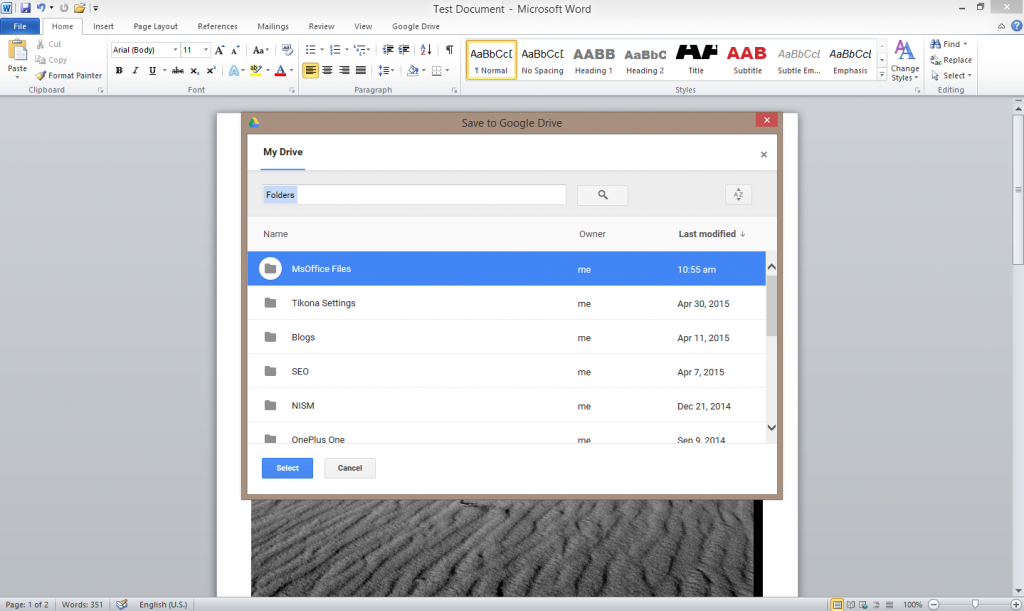Screen dimensions: 1024x611
Task: Click the zoom slider handle in status bar
Action: click(x=975, y=604)
